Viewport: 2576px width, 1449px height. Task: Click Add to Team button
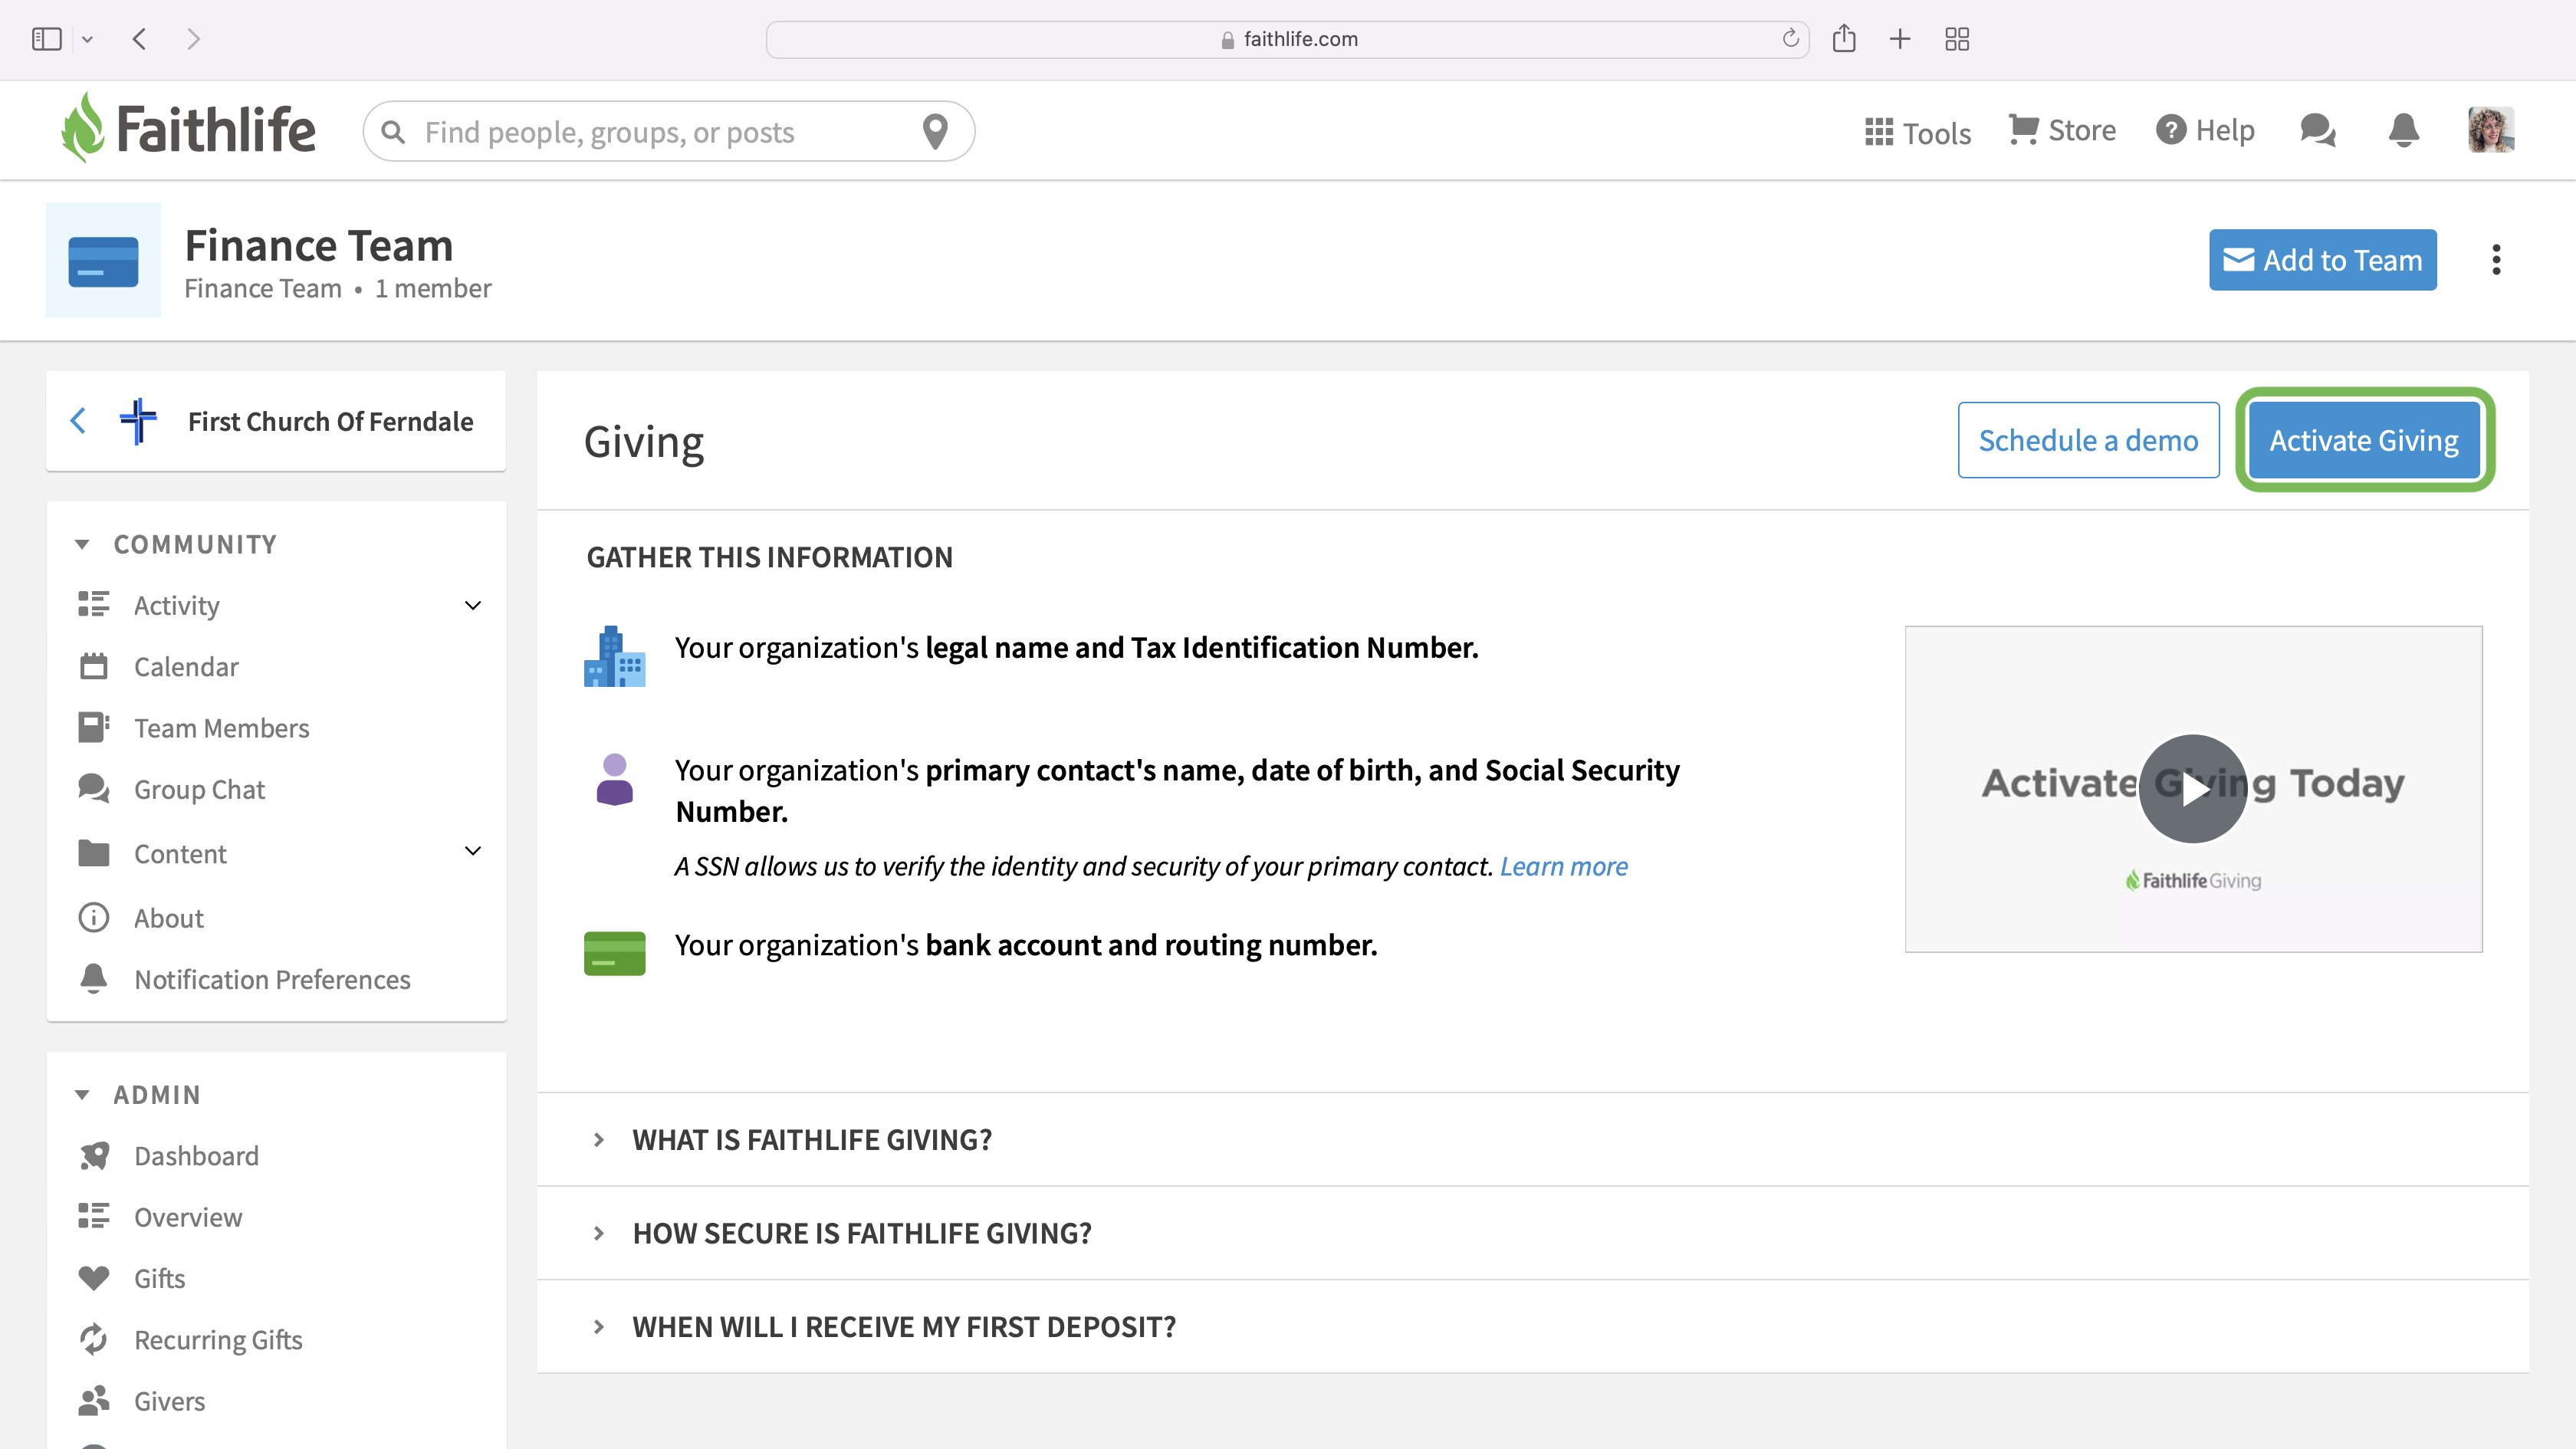(x=2322, y=260)
